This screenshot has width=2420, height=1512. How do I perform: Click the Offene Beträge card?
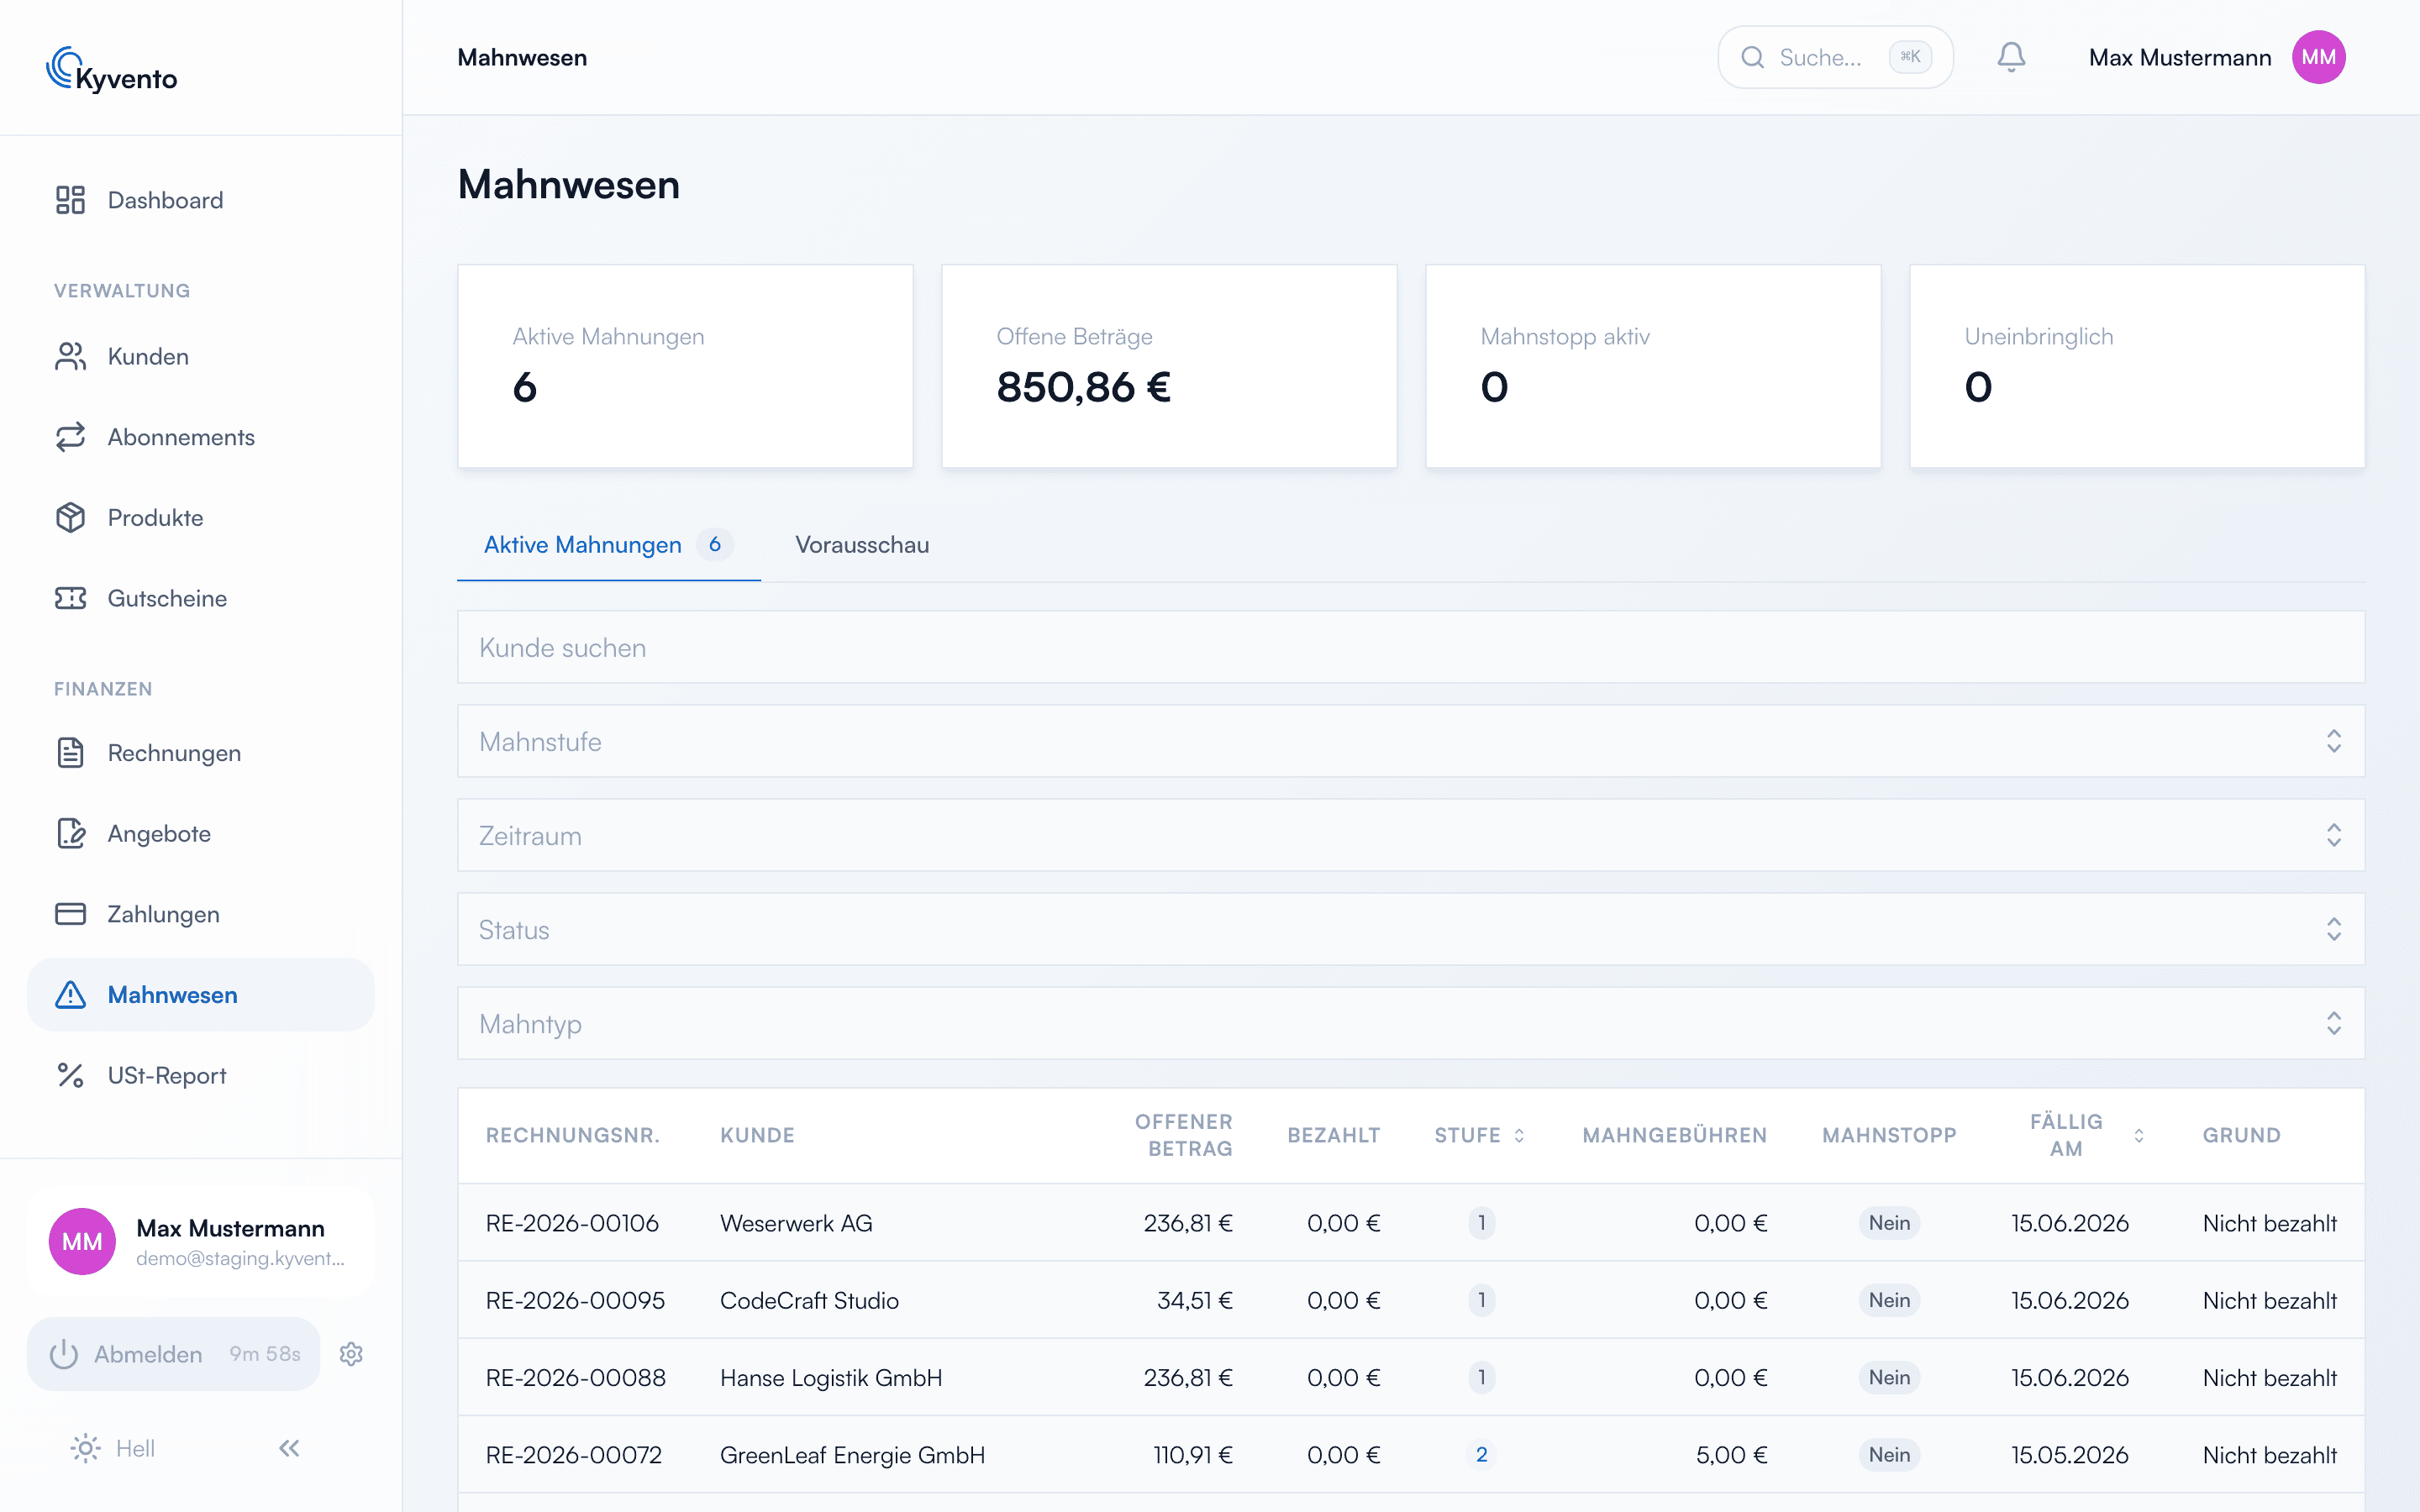(x=1169, y=366)
